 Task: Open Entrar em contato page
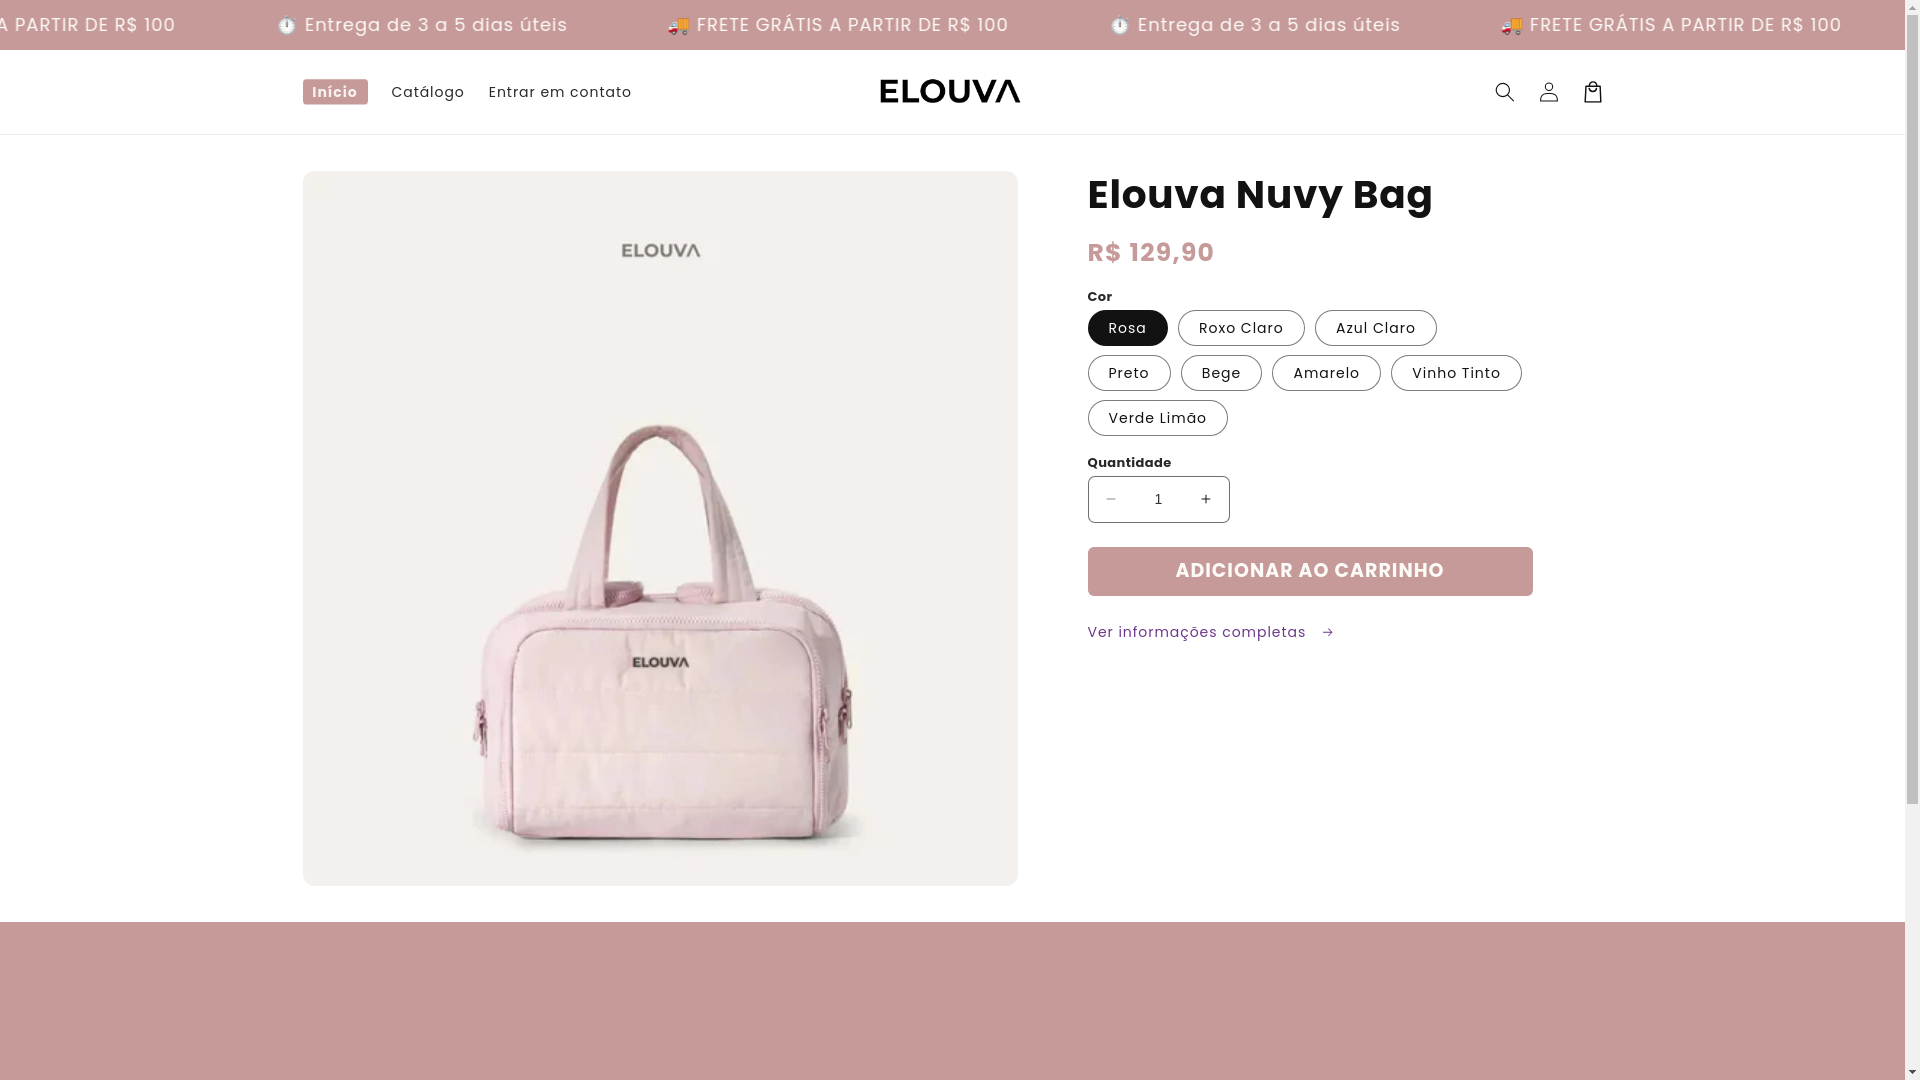tap(560, 92)
